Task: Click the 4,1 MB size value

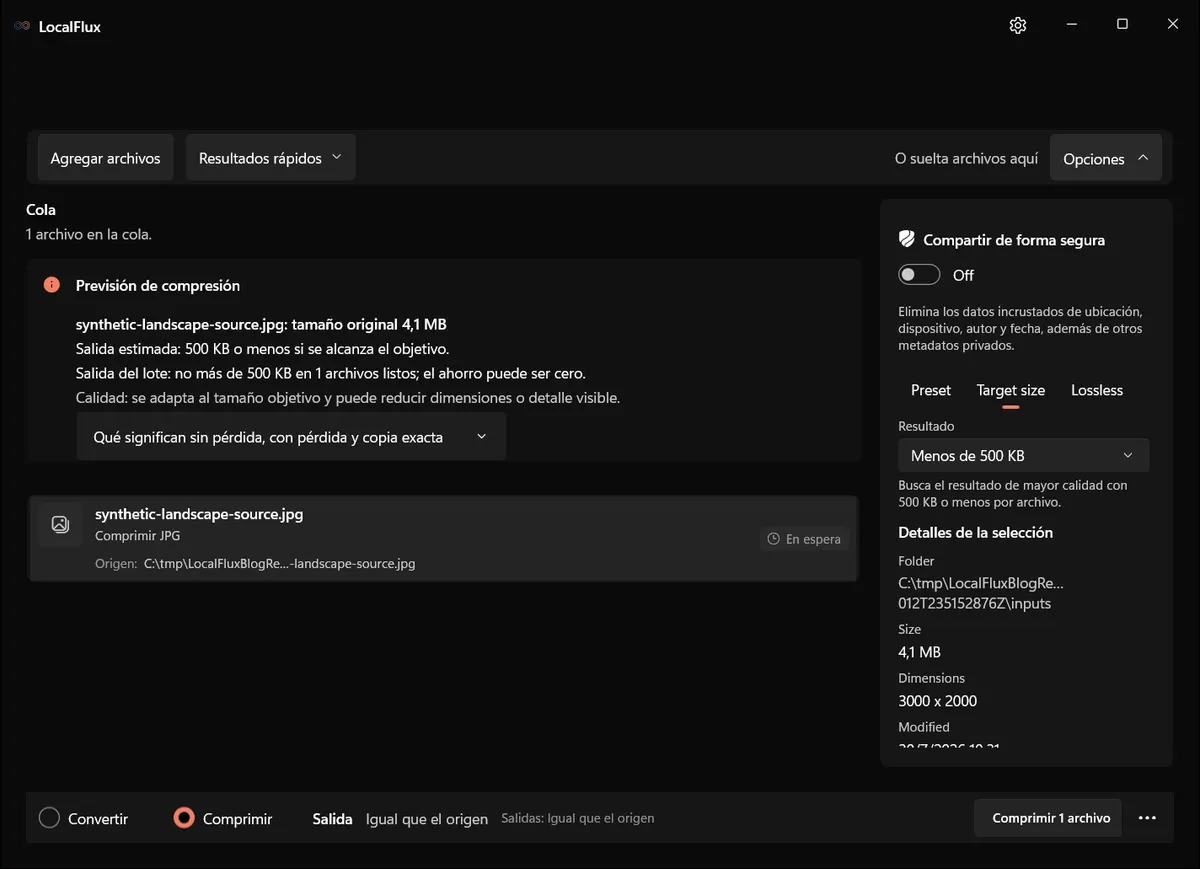Action: pos(919,652)
